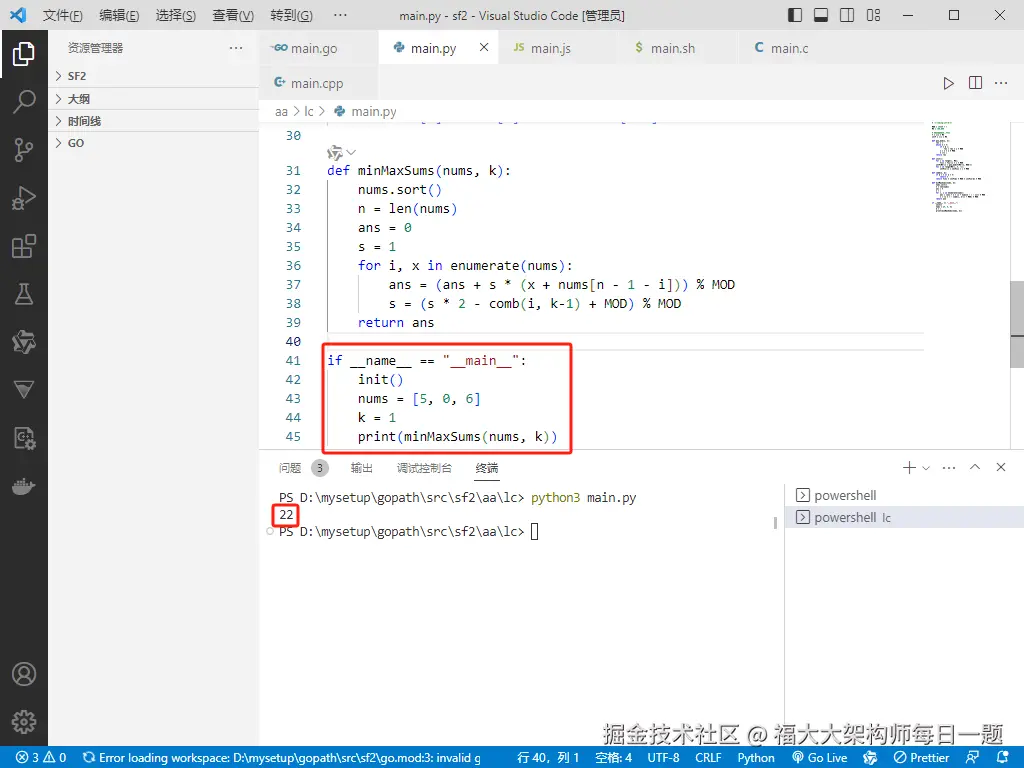
Task: Open overflow menu ellipsis in menu bar
Action: pyautogui.click(x=340, y=15)
